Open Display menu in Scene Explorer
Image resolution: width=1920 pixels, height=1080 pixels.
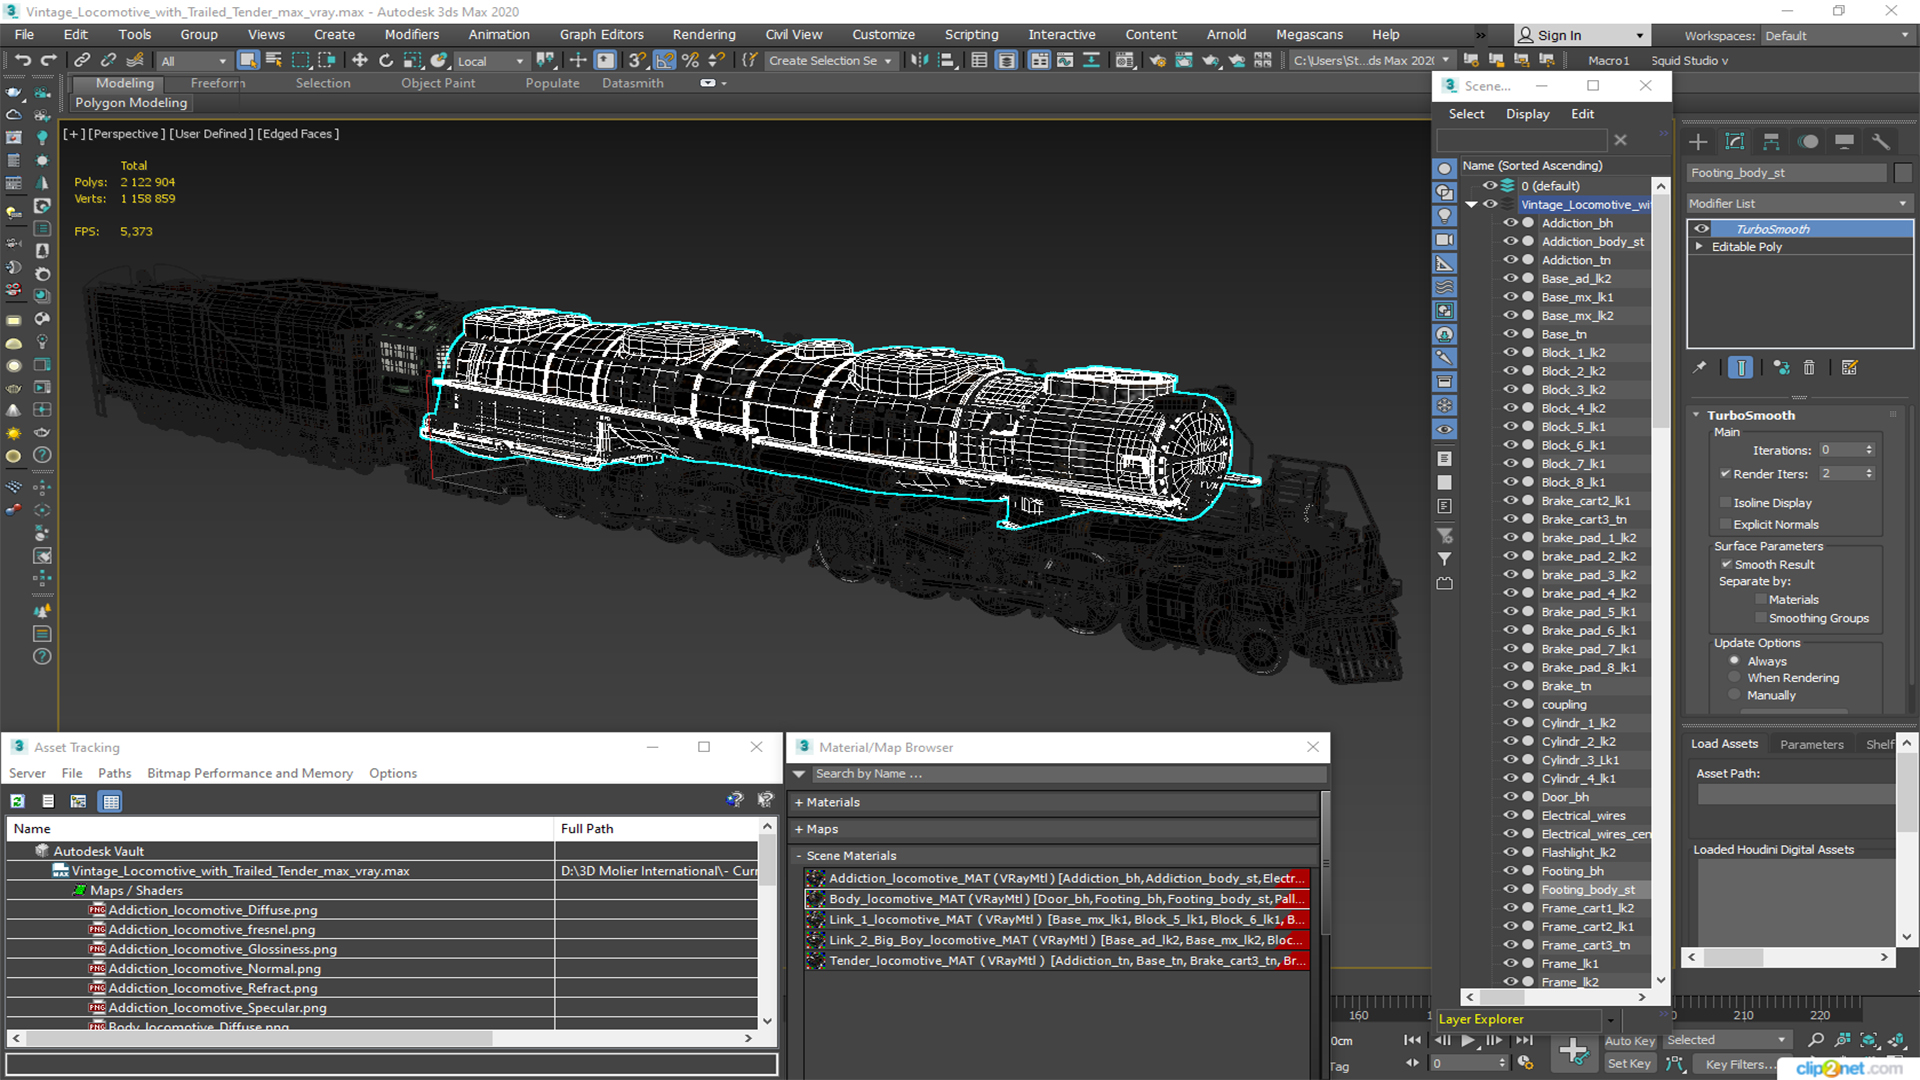coord(1527,114)
